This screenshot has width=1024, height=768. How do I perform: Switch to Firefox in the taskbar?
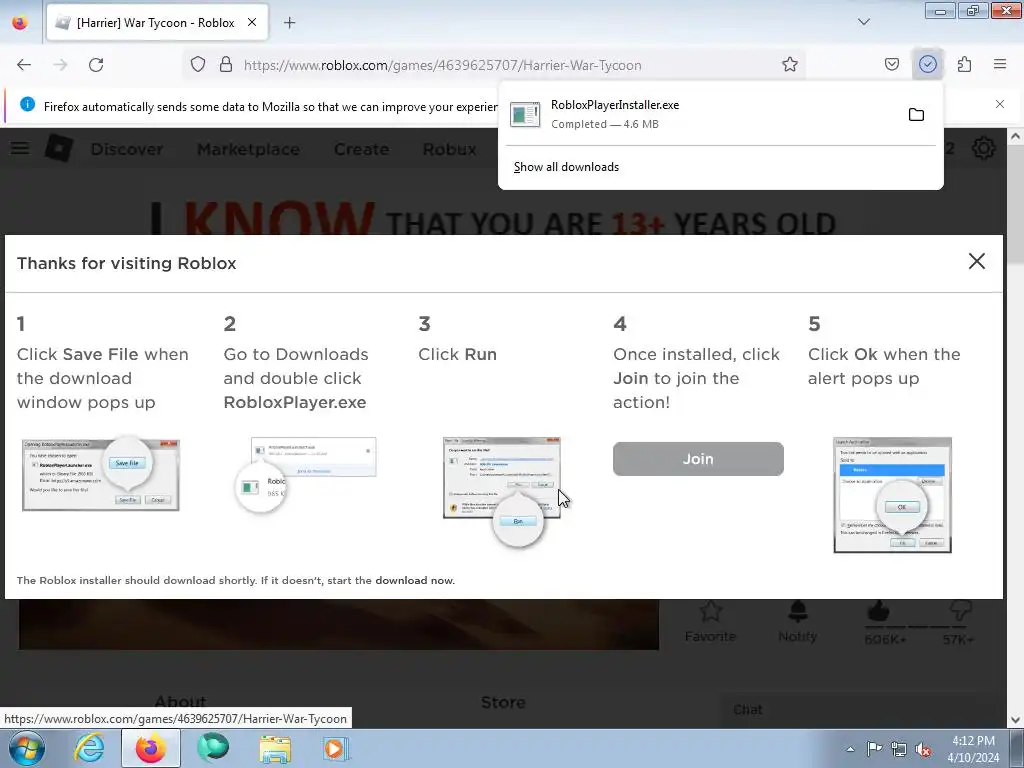click(x=151, y=748)
